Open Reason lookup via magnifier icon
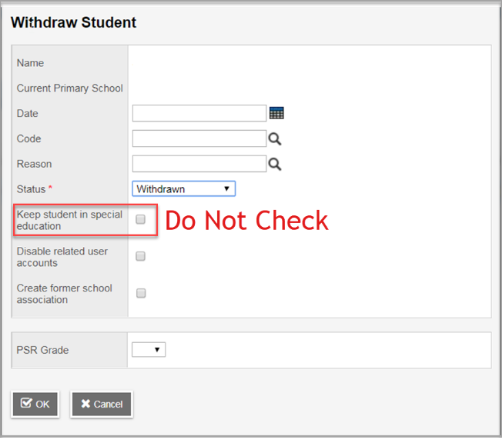Viewport: 502px width, 438px height. pos(275,164)
